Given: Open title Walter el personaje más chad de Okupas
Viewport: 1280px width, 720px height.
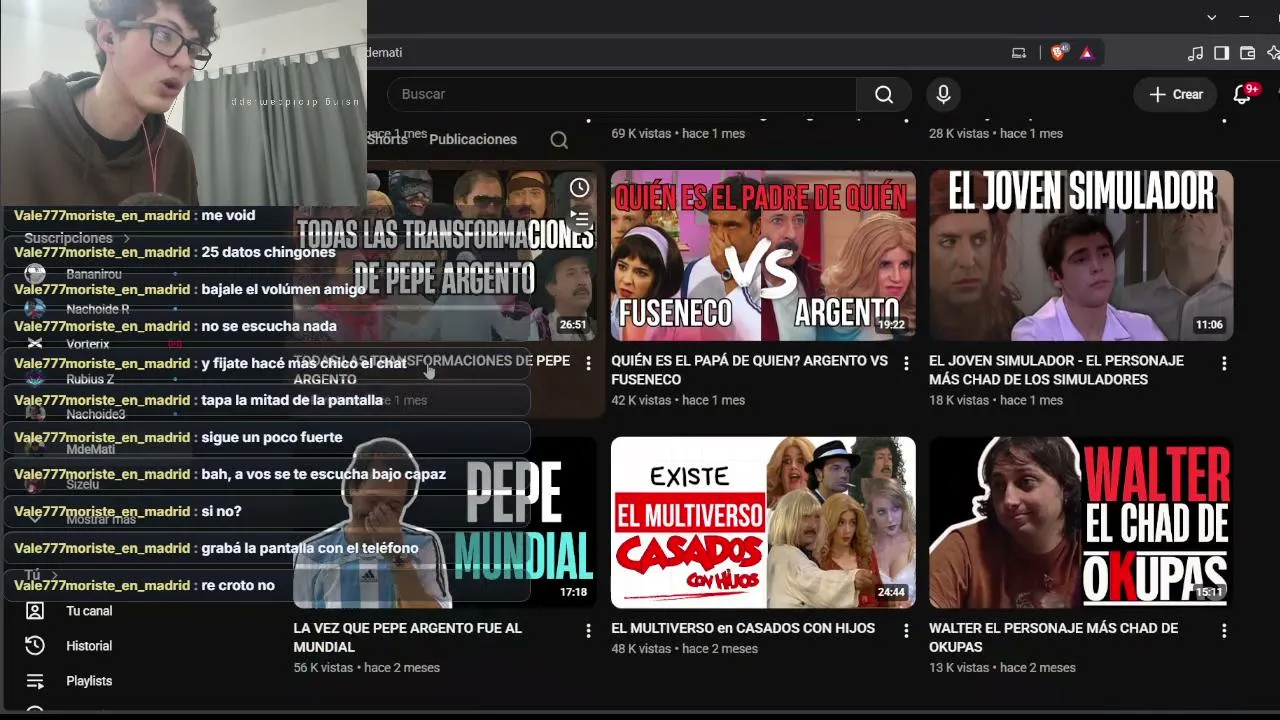Looking at the screenshot, I should click(x=1053, y=637).
